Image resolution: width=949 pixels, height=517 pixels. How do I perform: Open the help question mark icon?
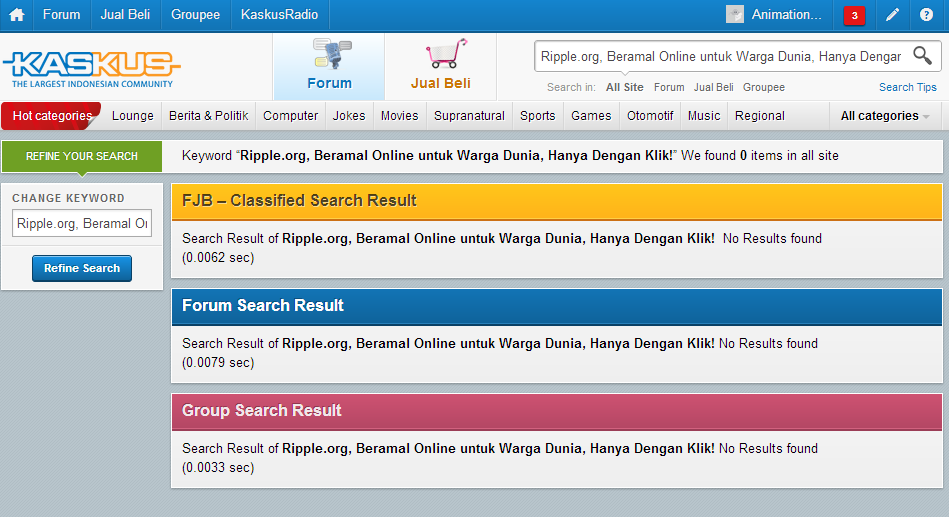pyautogui.click(x=926, y=15)
